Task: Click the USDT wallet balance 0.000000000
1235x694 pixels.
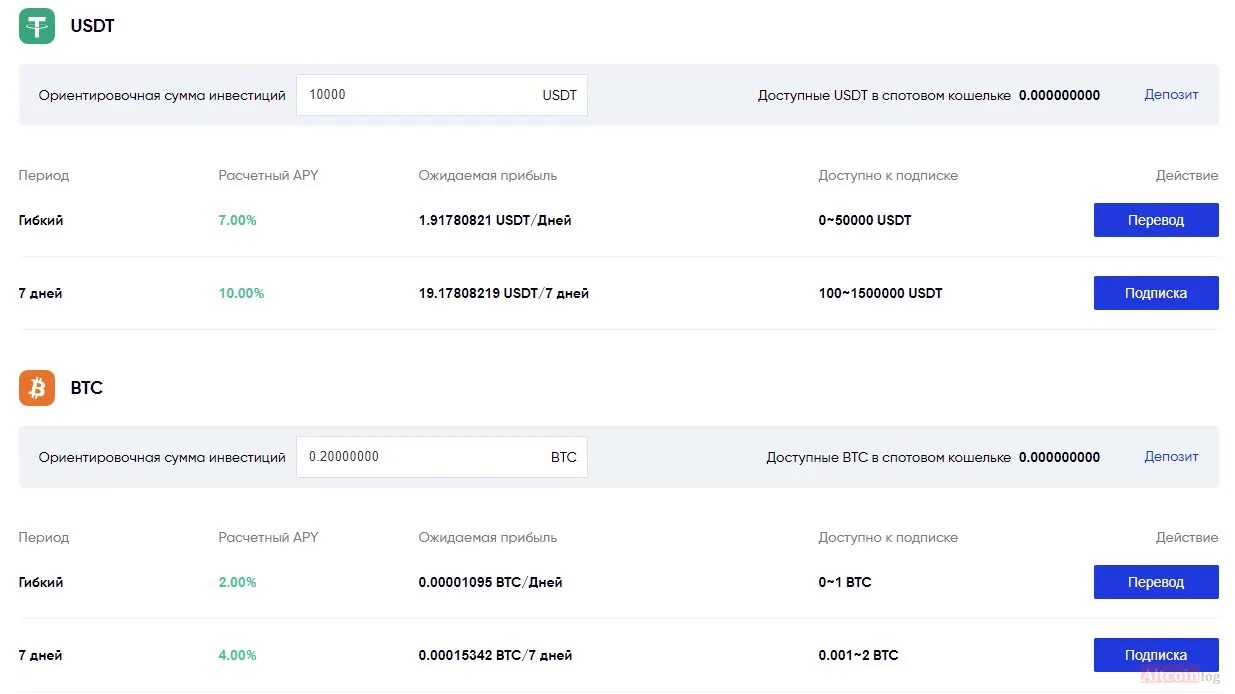Action: 1059,95
